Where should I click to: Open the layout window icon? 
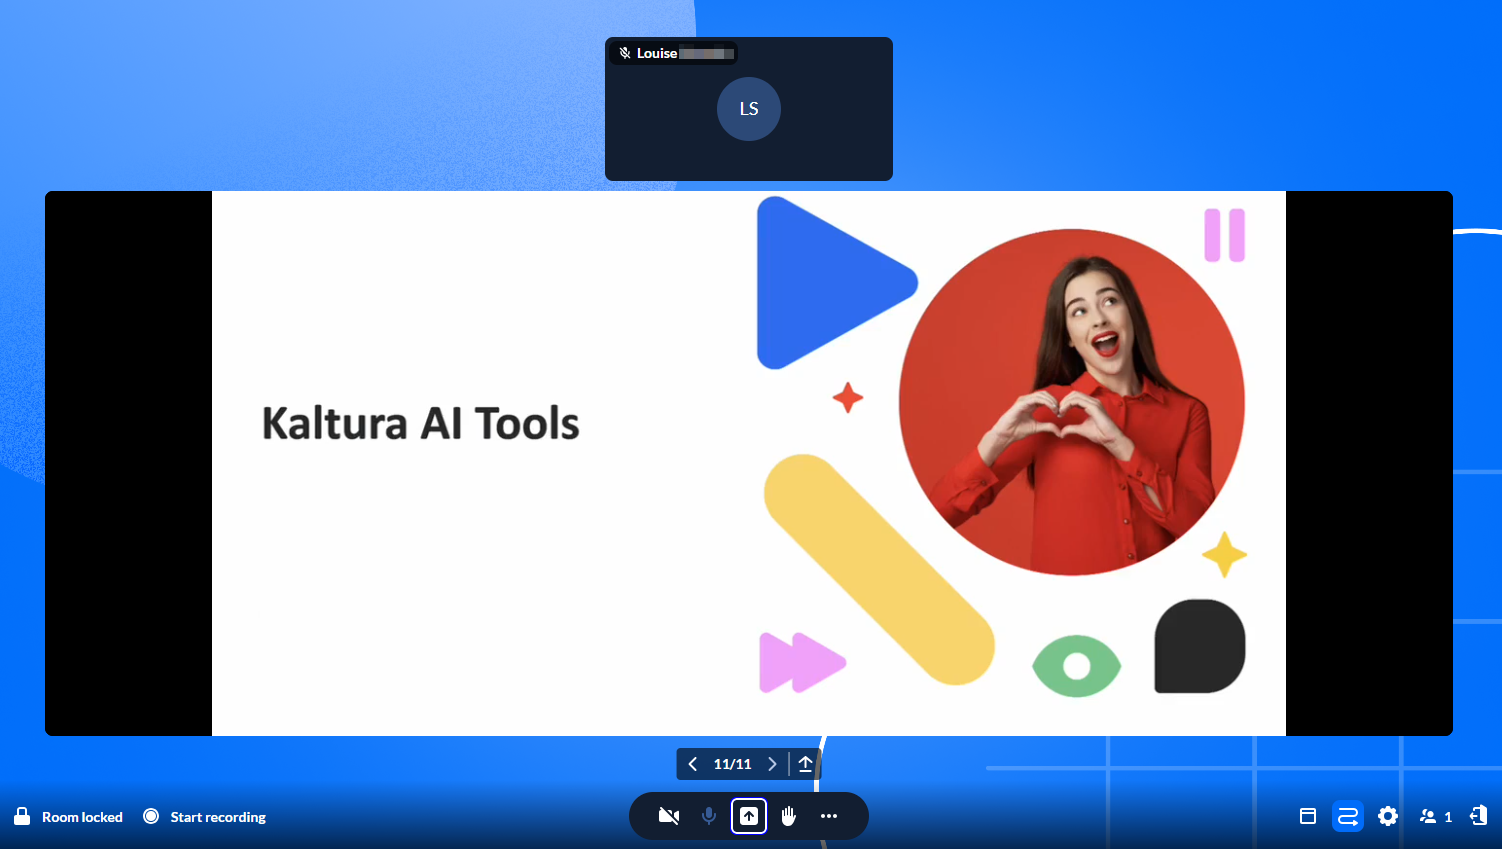(1308, 816)
